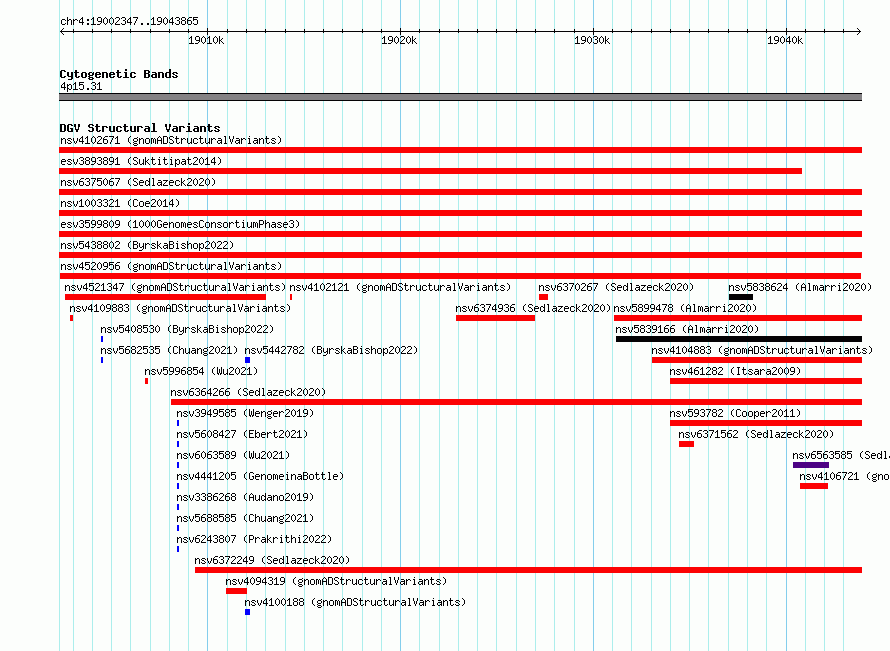
Task: Click the red bar under nsv4106721
Action: pyautogui.click(x=814, y=486)
